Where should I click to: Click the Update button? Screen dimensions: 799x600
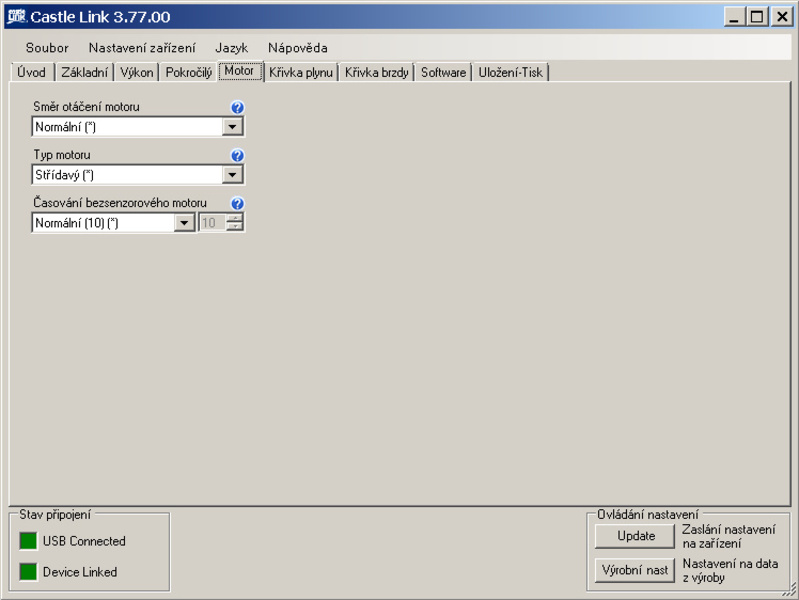pyautogui.click(x=635, y=536)
